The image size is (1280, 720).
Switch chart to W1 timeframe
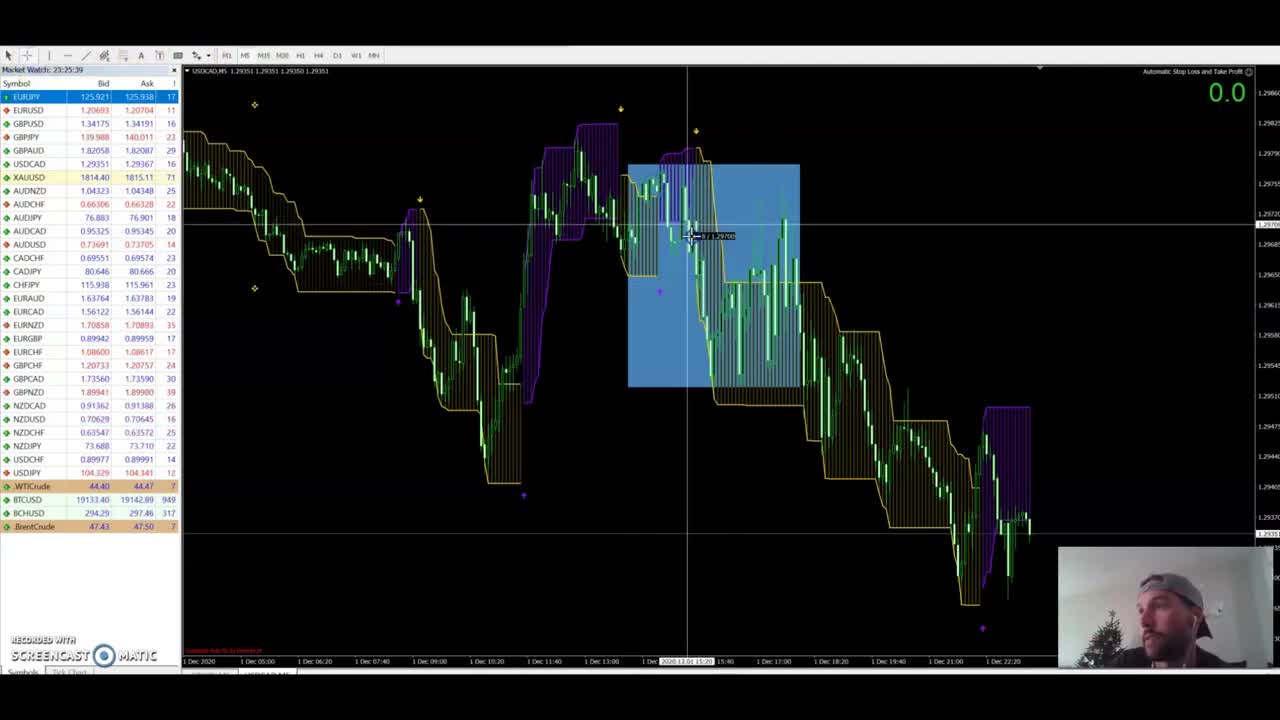coord(356,55)
